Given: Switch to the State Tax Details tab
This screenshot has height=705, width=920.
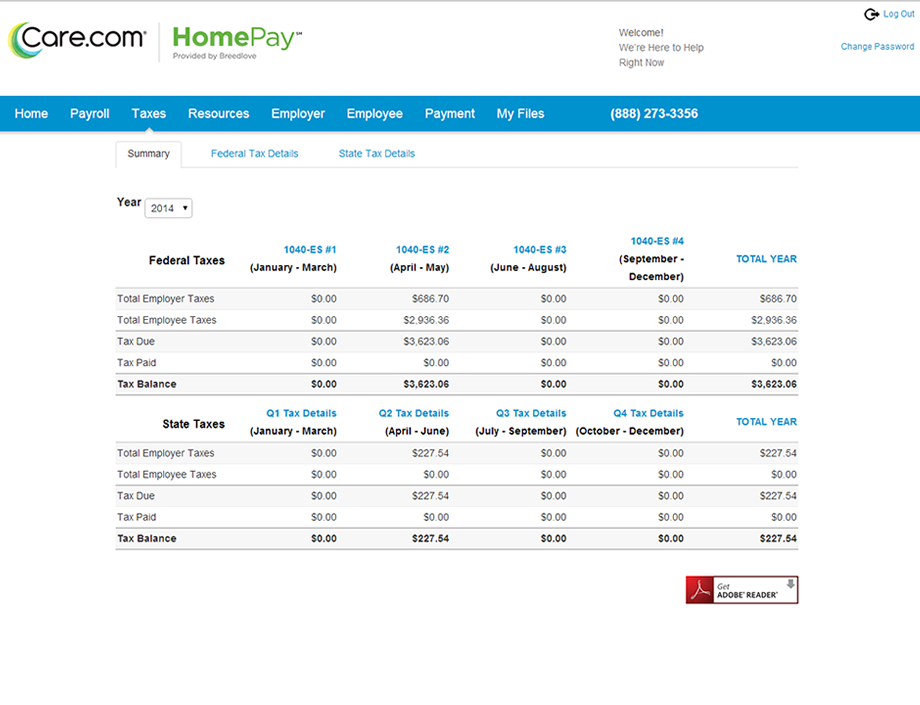Looking at the screenshot, I should 376,153.
